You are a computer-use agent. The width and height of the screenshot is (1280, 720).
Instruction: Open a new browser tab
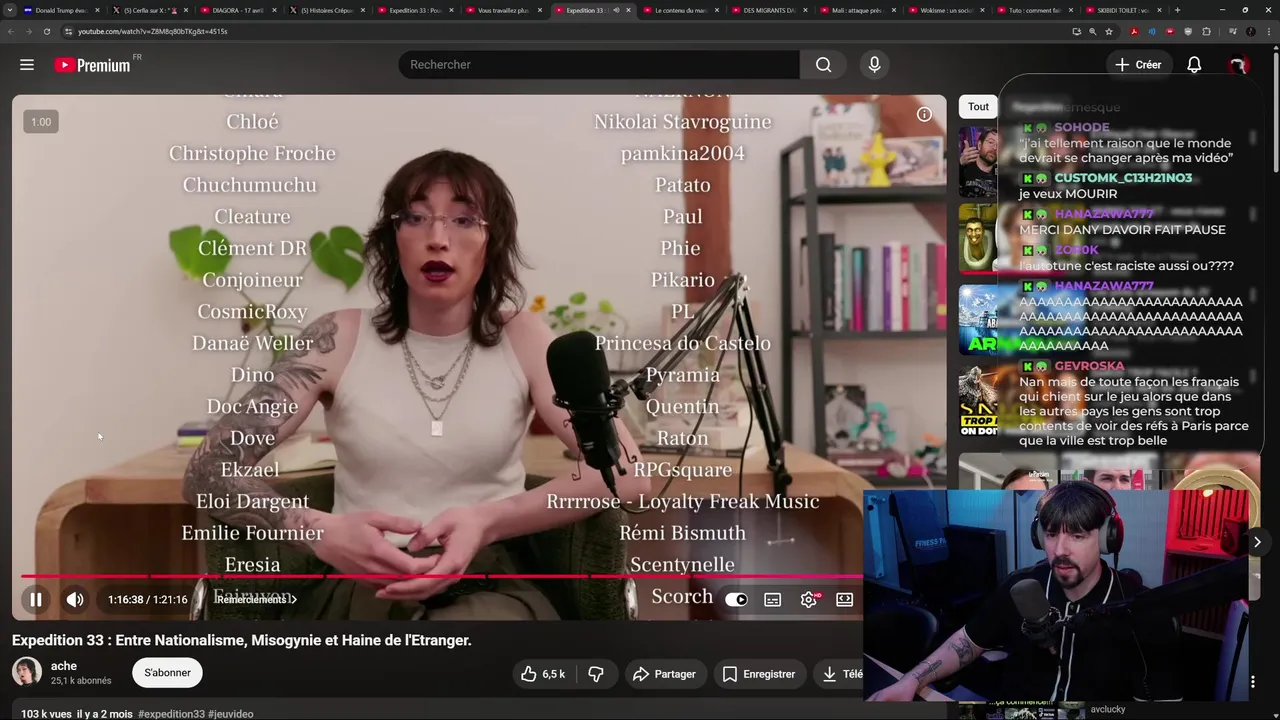click(x=1177, y=10)
